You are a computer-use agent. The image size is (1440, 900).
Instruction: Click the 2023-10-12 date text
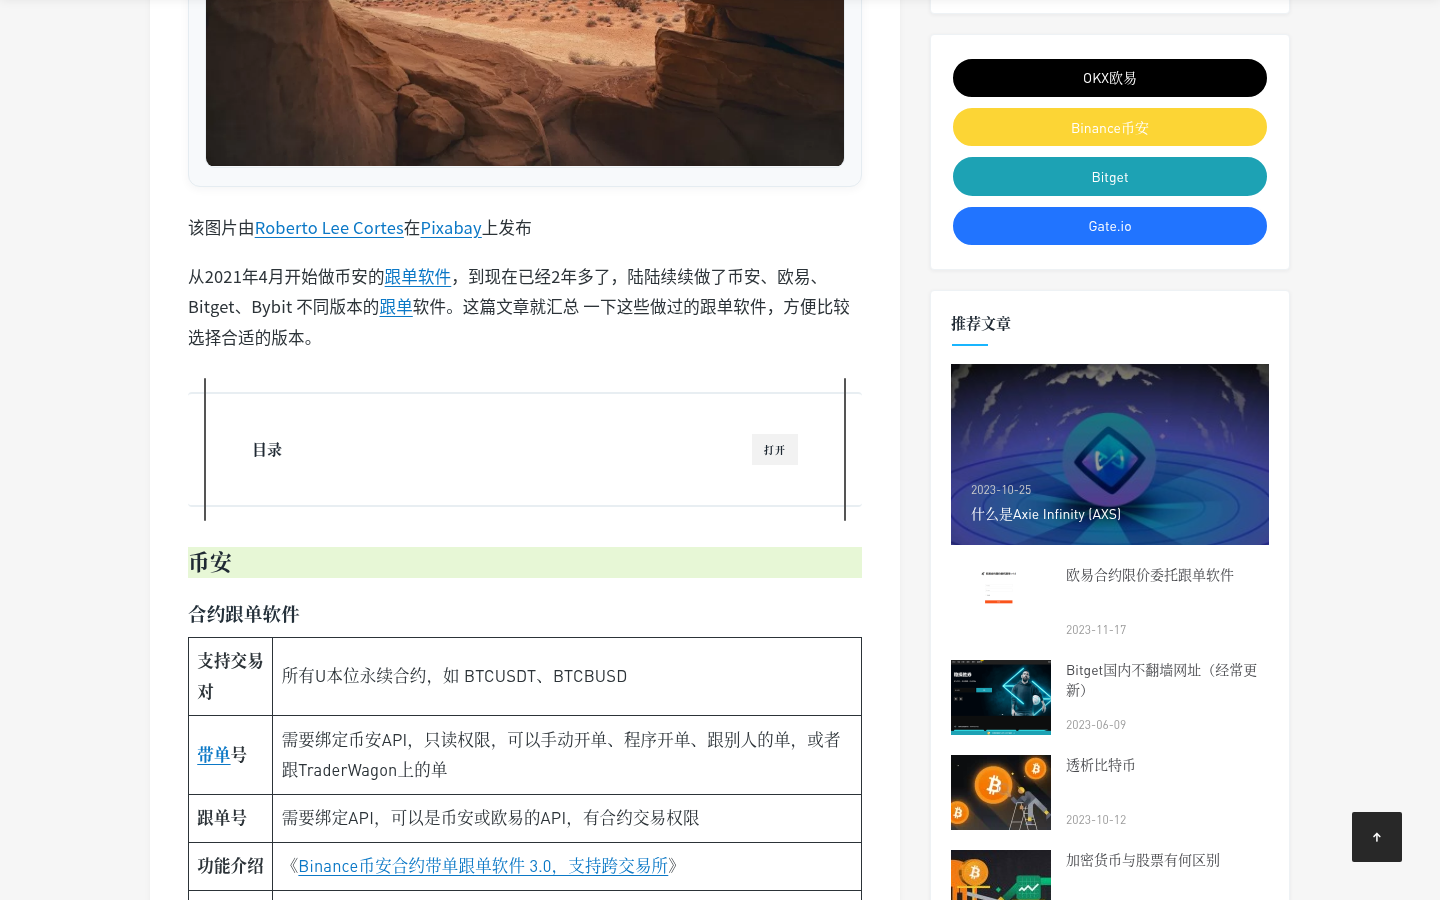pyautogui.click(x=1096, y=820)
